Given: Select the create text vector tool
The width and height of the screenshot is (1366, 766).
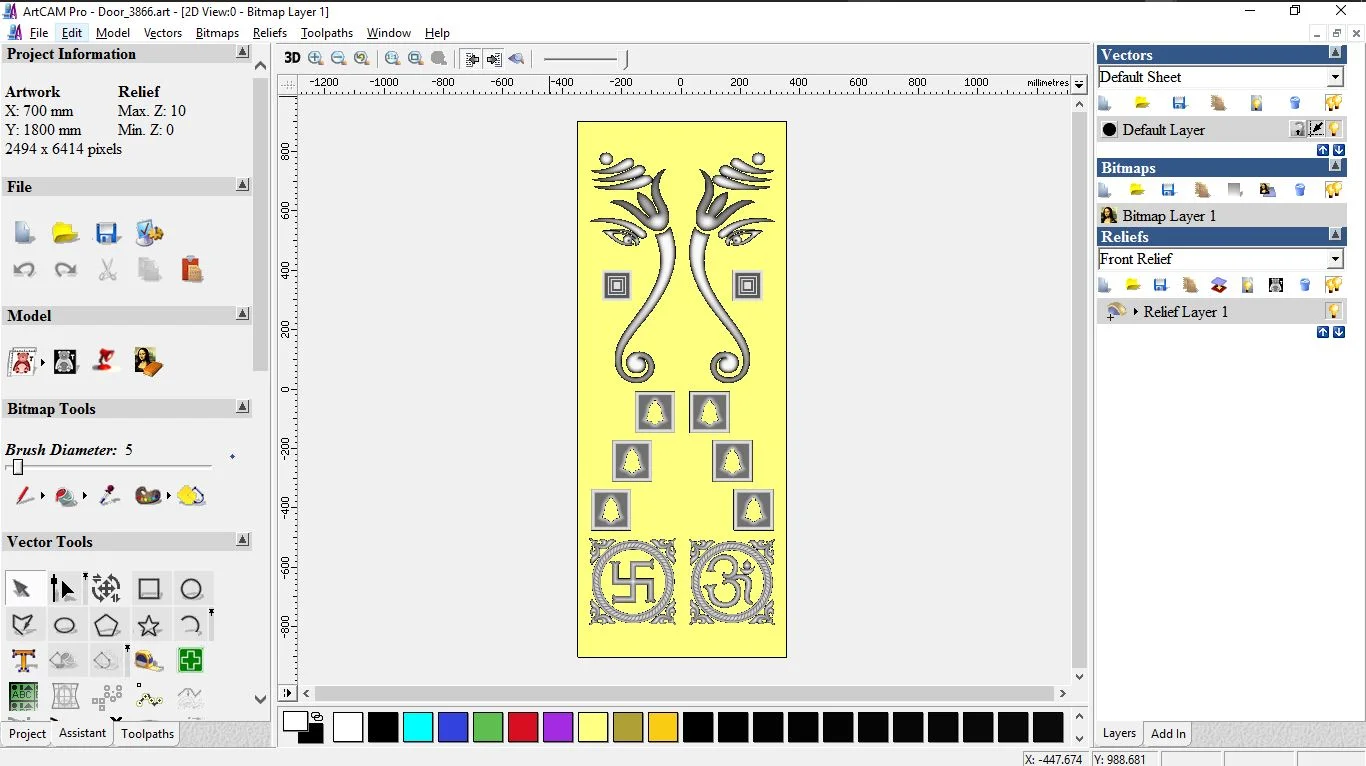Looking at the screenshot, I should tap(24, 661).
